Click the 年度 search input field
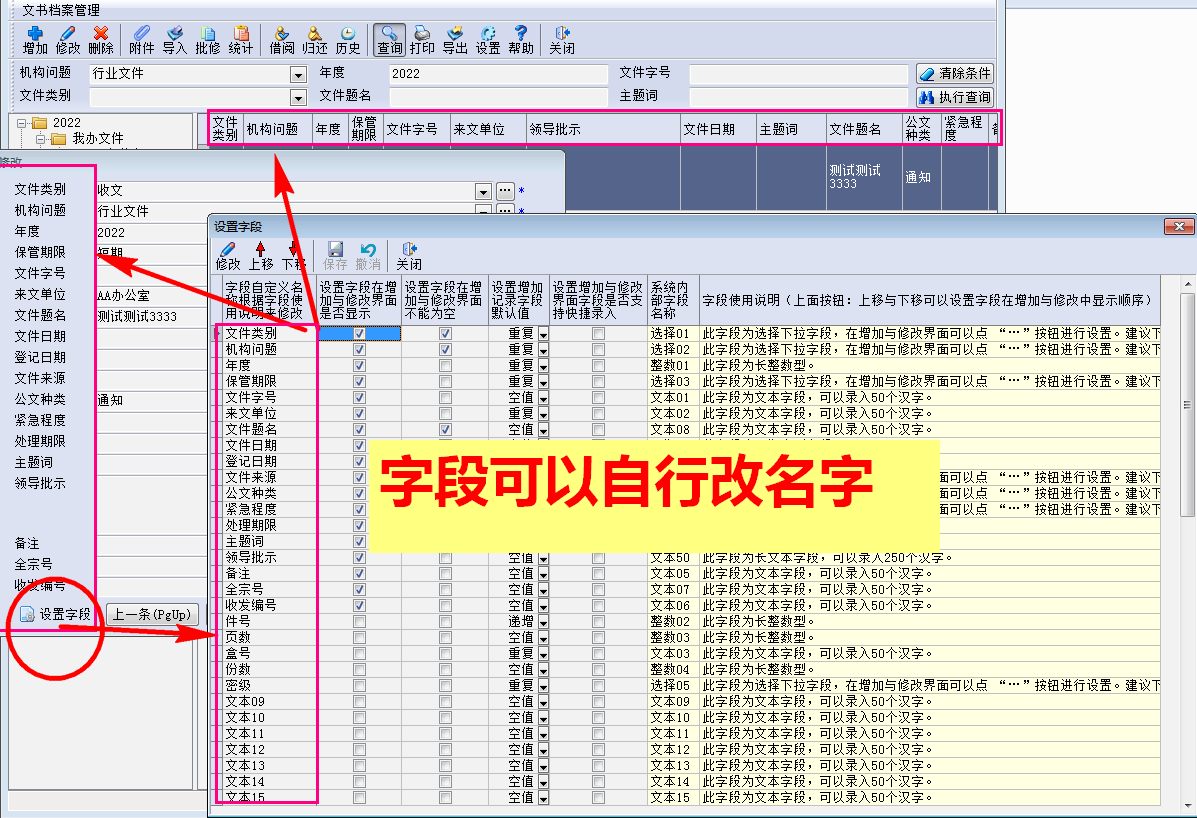The height and width of the screenshot is (818, 1197). click(498, 74)
